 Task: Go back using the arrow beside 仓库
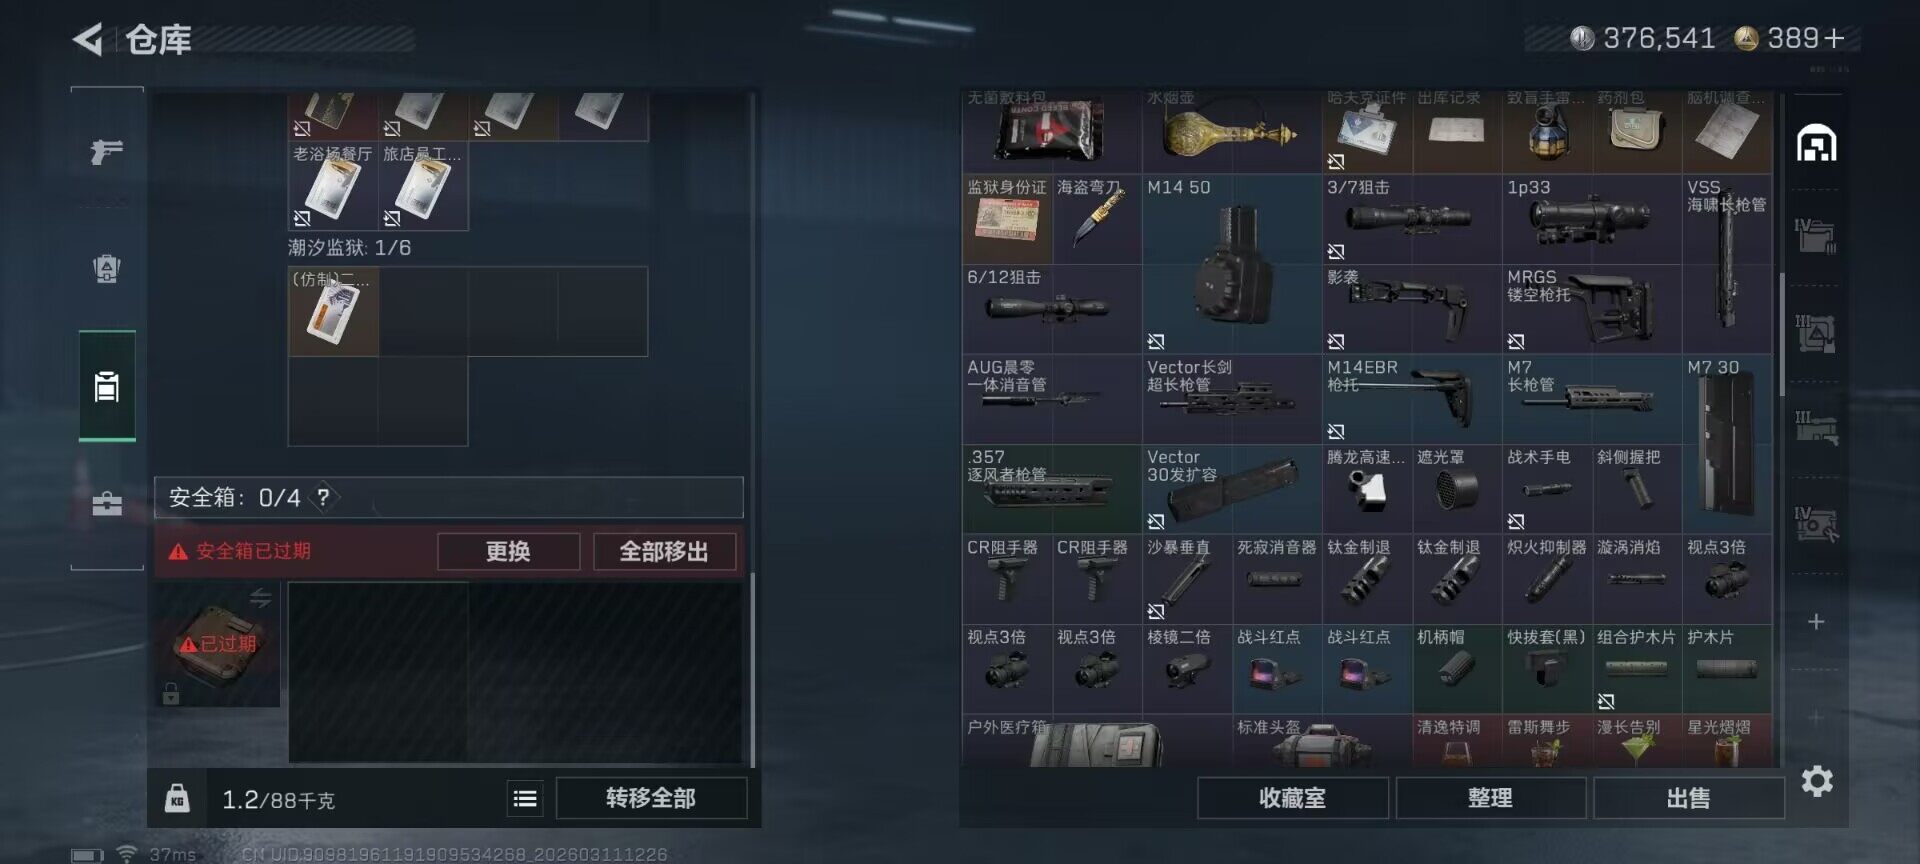[x=88, y=40]
